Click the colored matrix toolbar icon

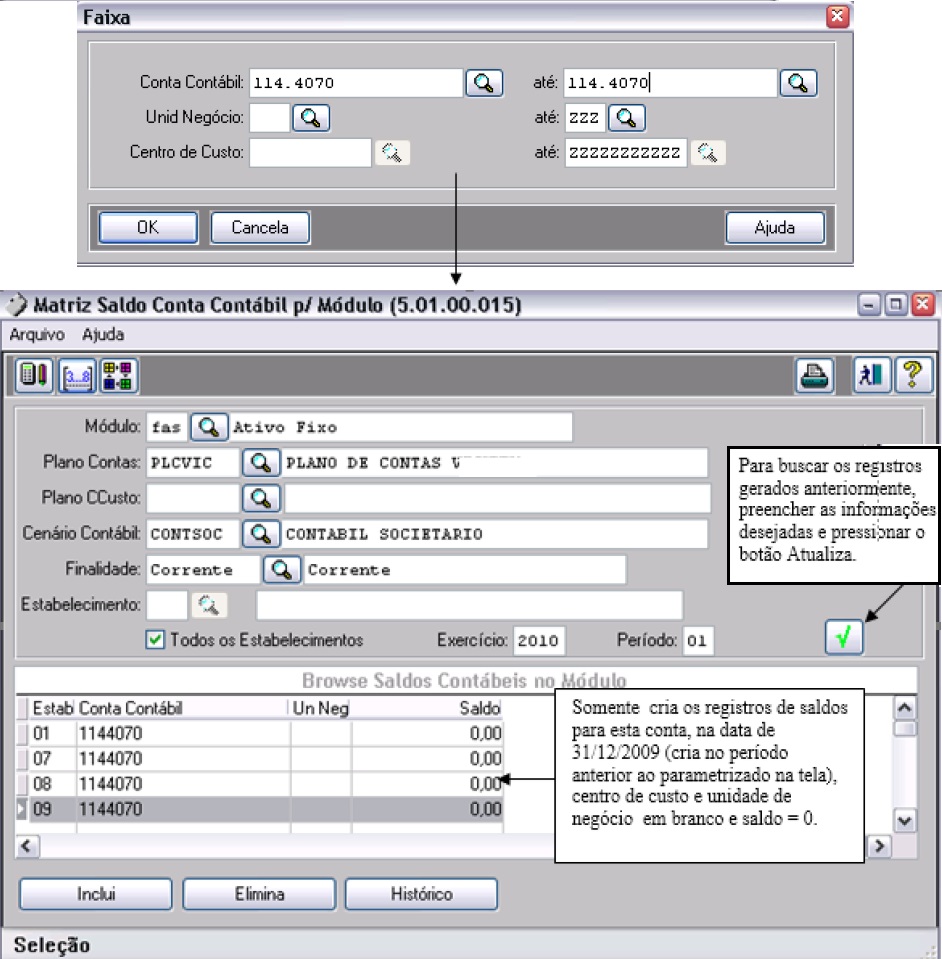click(x=118, y=375)
